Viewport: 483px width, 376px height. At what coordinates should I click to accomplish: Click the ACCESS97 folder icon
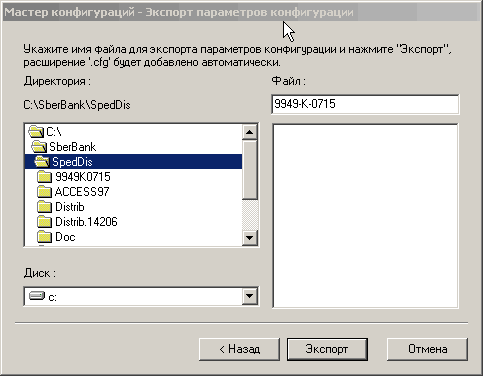(x=44, y=192)
